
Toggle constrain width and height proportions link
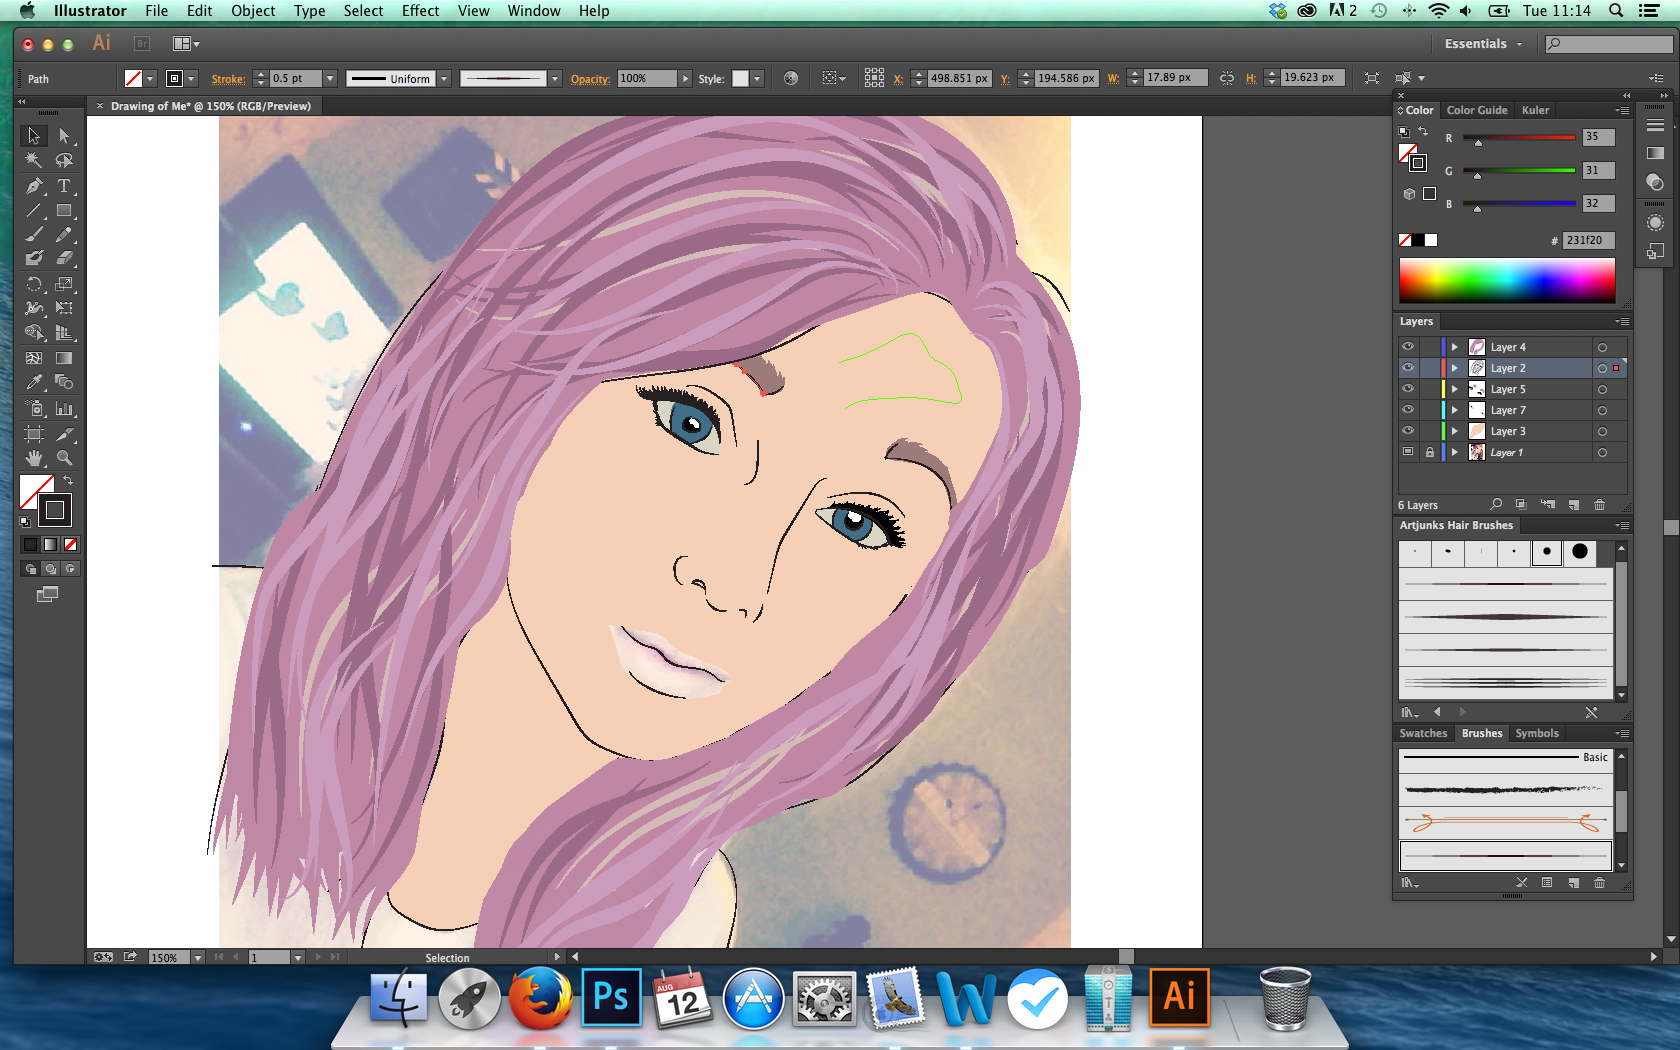pos(1226,78)
